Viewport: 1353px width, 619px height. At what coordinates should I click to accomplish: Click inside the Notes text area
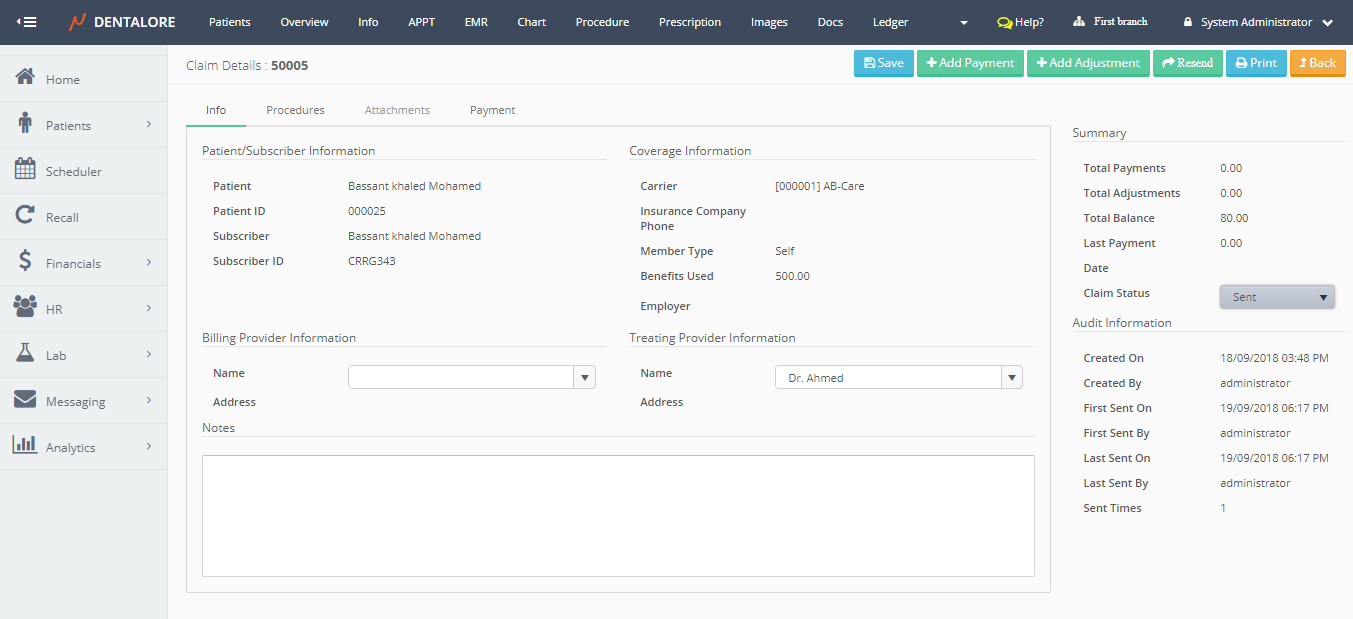click(618, 515)
